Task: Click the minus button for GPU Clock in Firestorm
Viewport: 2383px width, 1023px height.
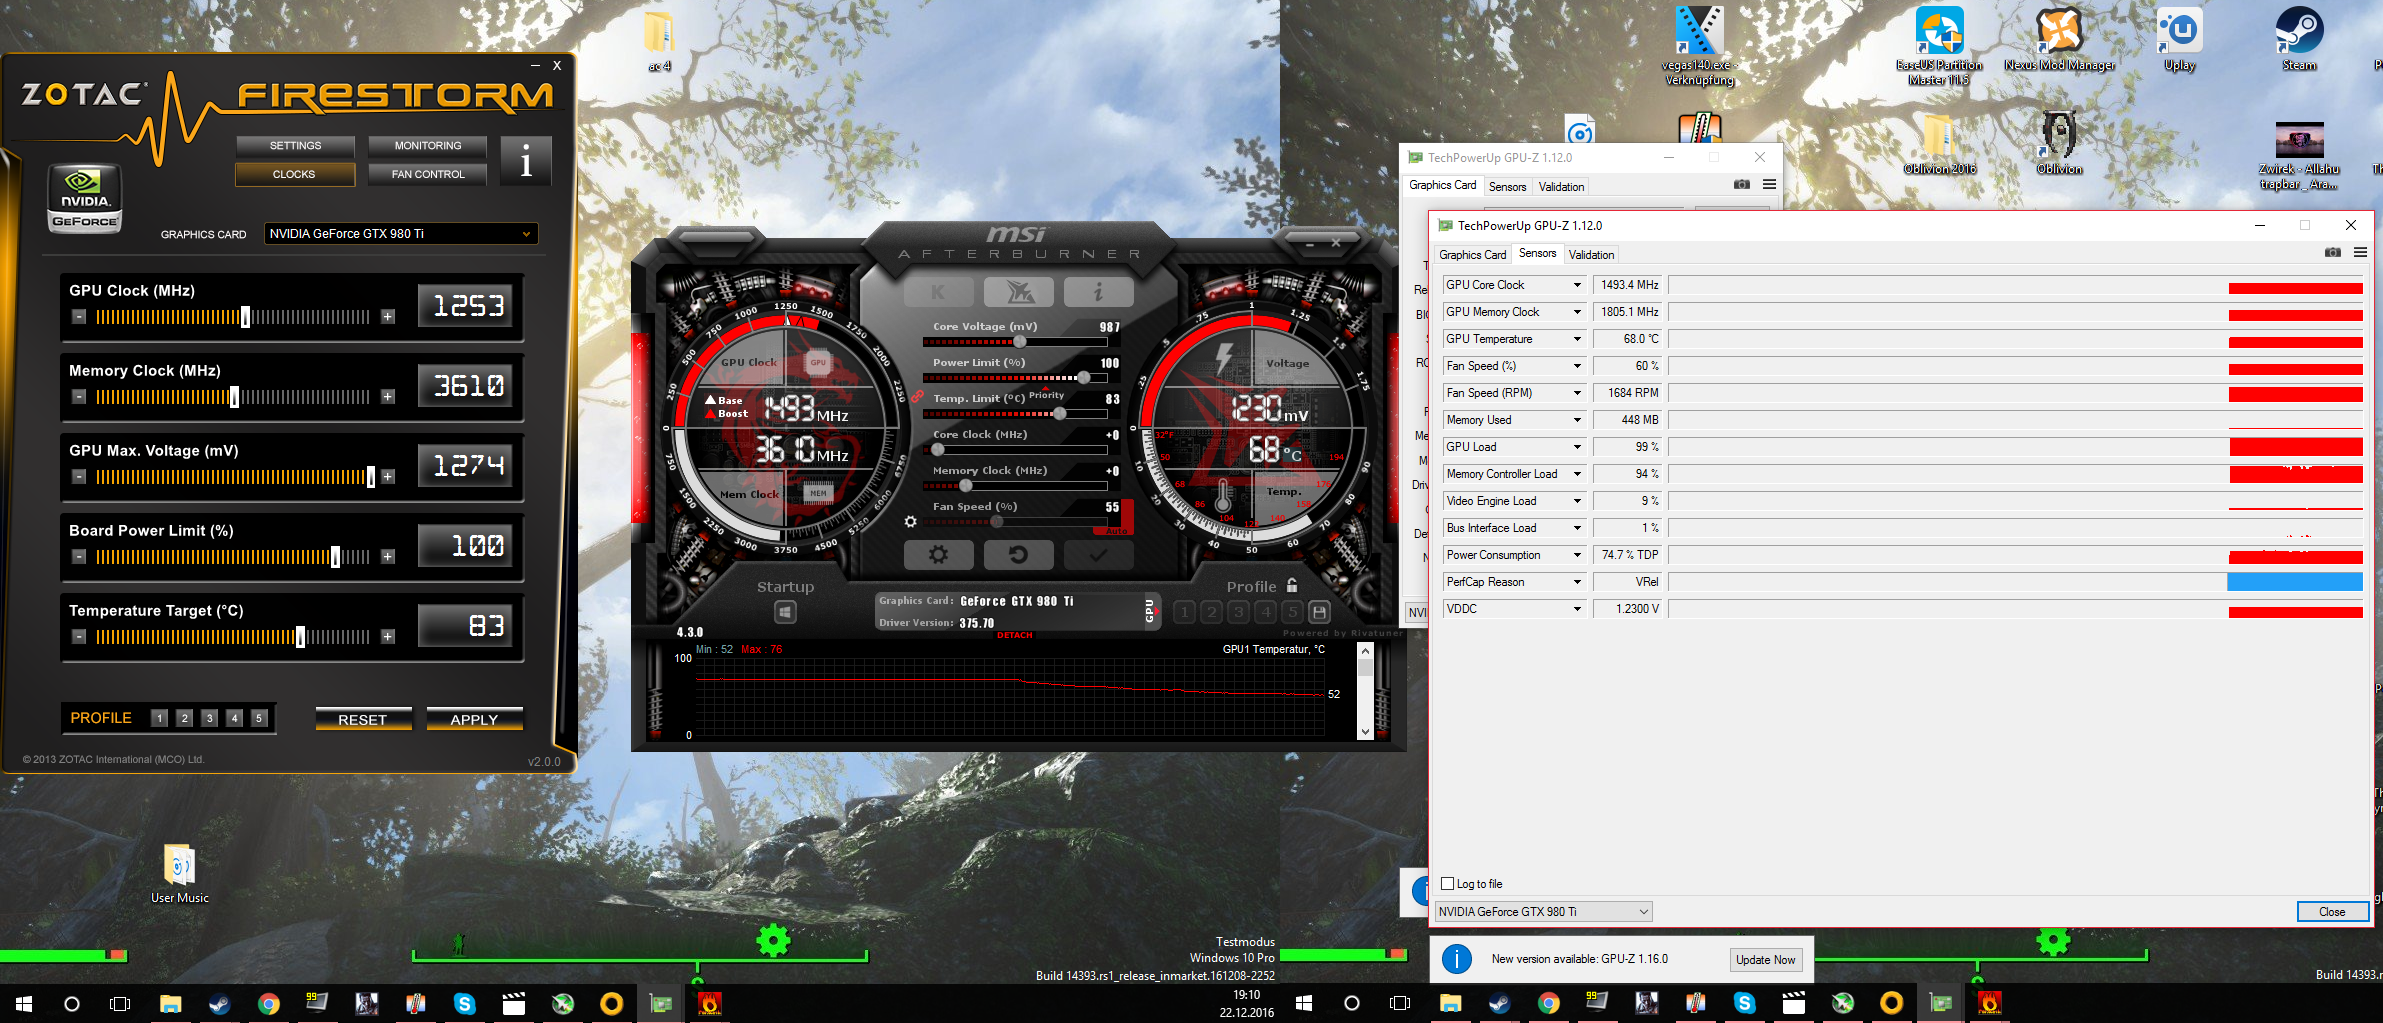Action: coord(79,317)
